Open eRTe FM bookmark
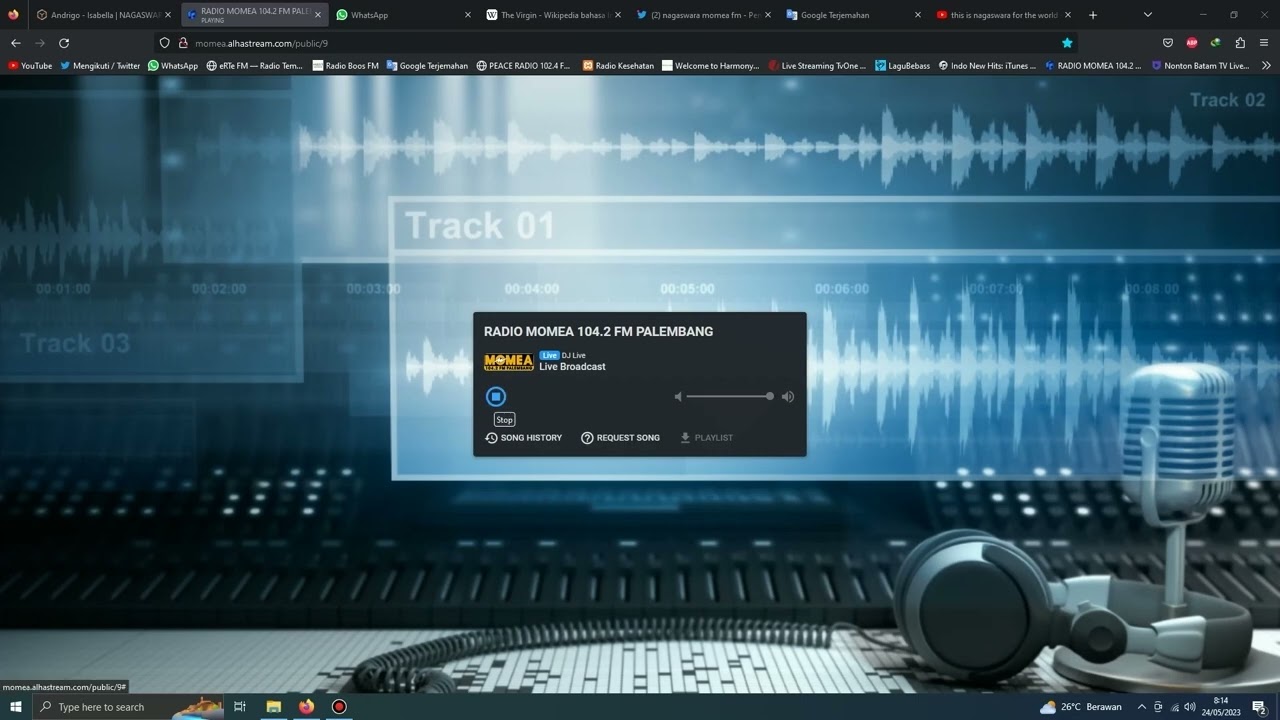This screenshot has width=1280, height=720. [x=255, y=66]
